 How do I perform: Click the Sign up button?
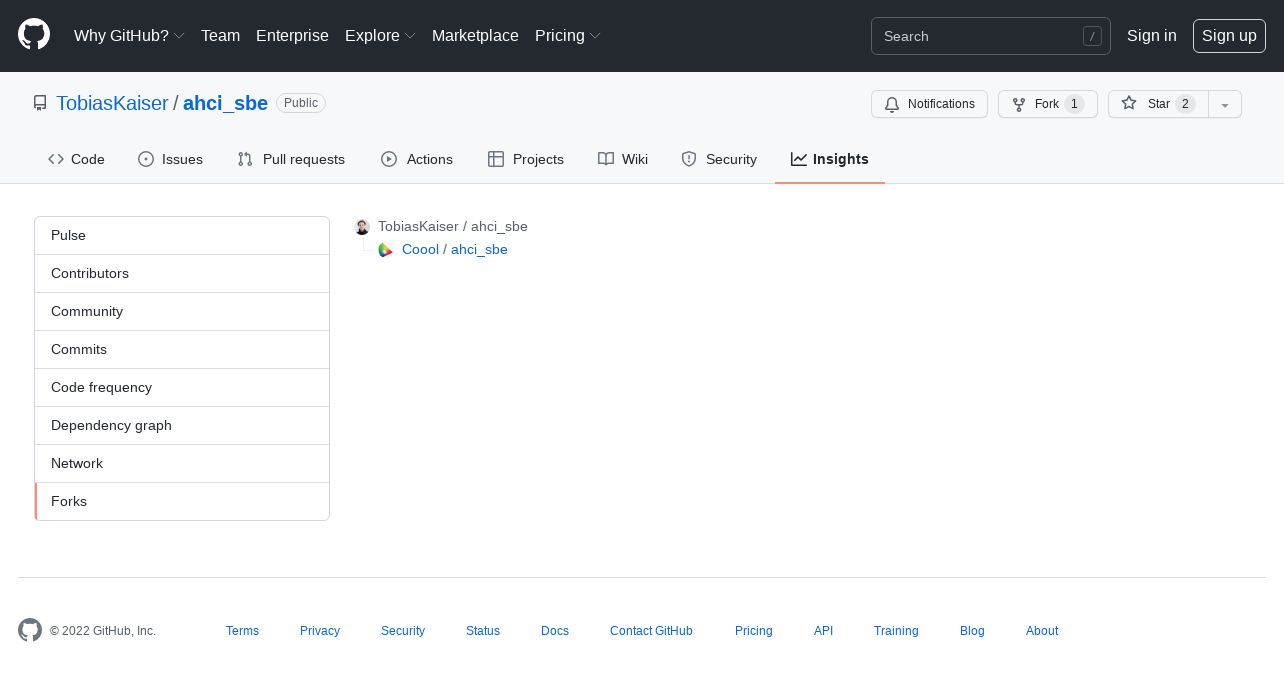1229,35
